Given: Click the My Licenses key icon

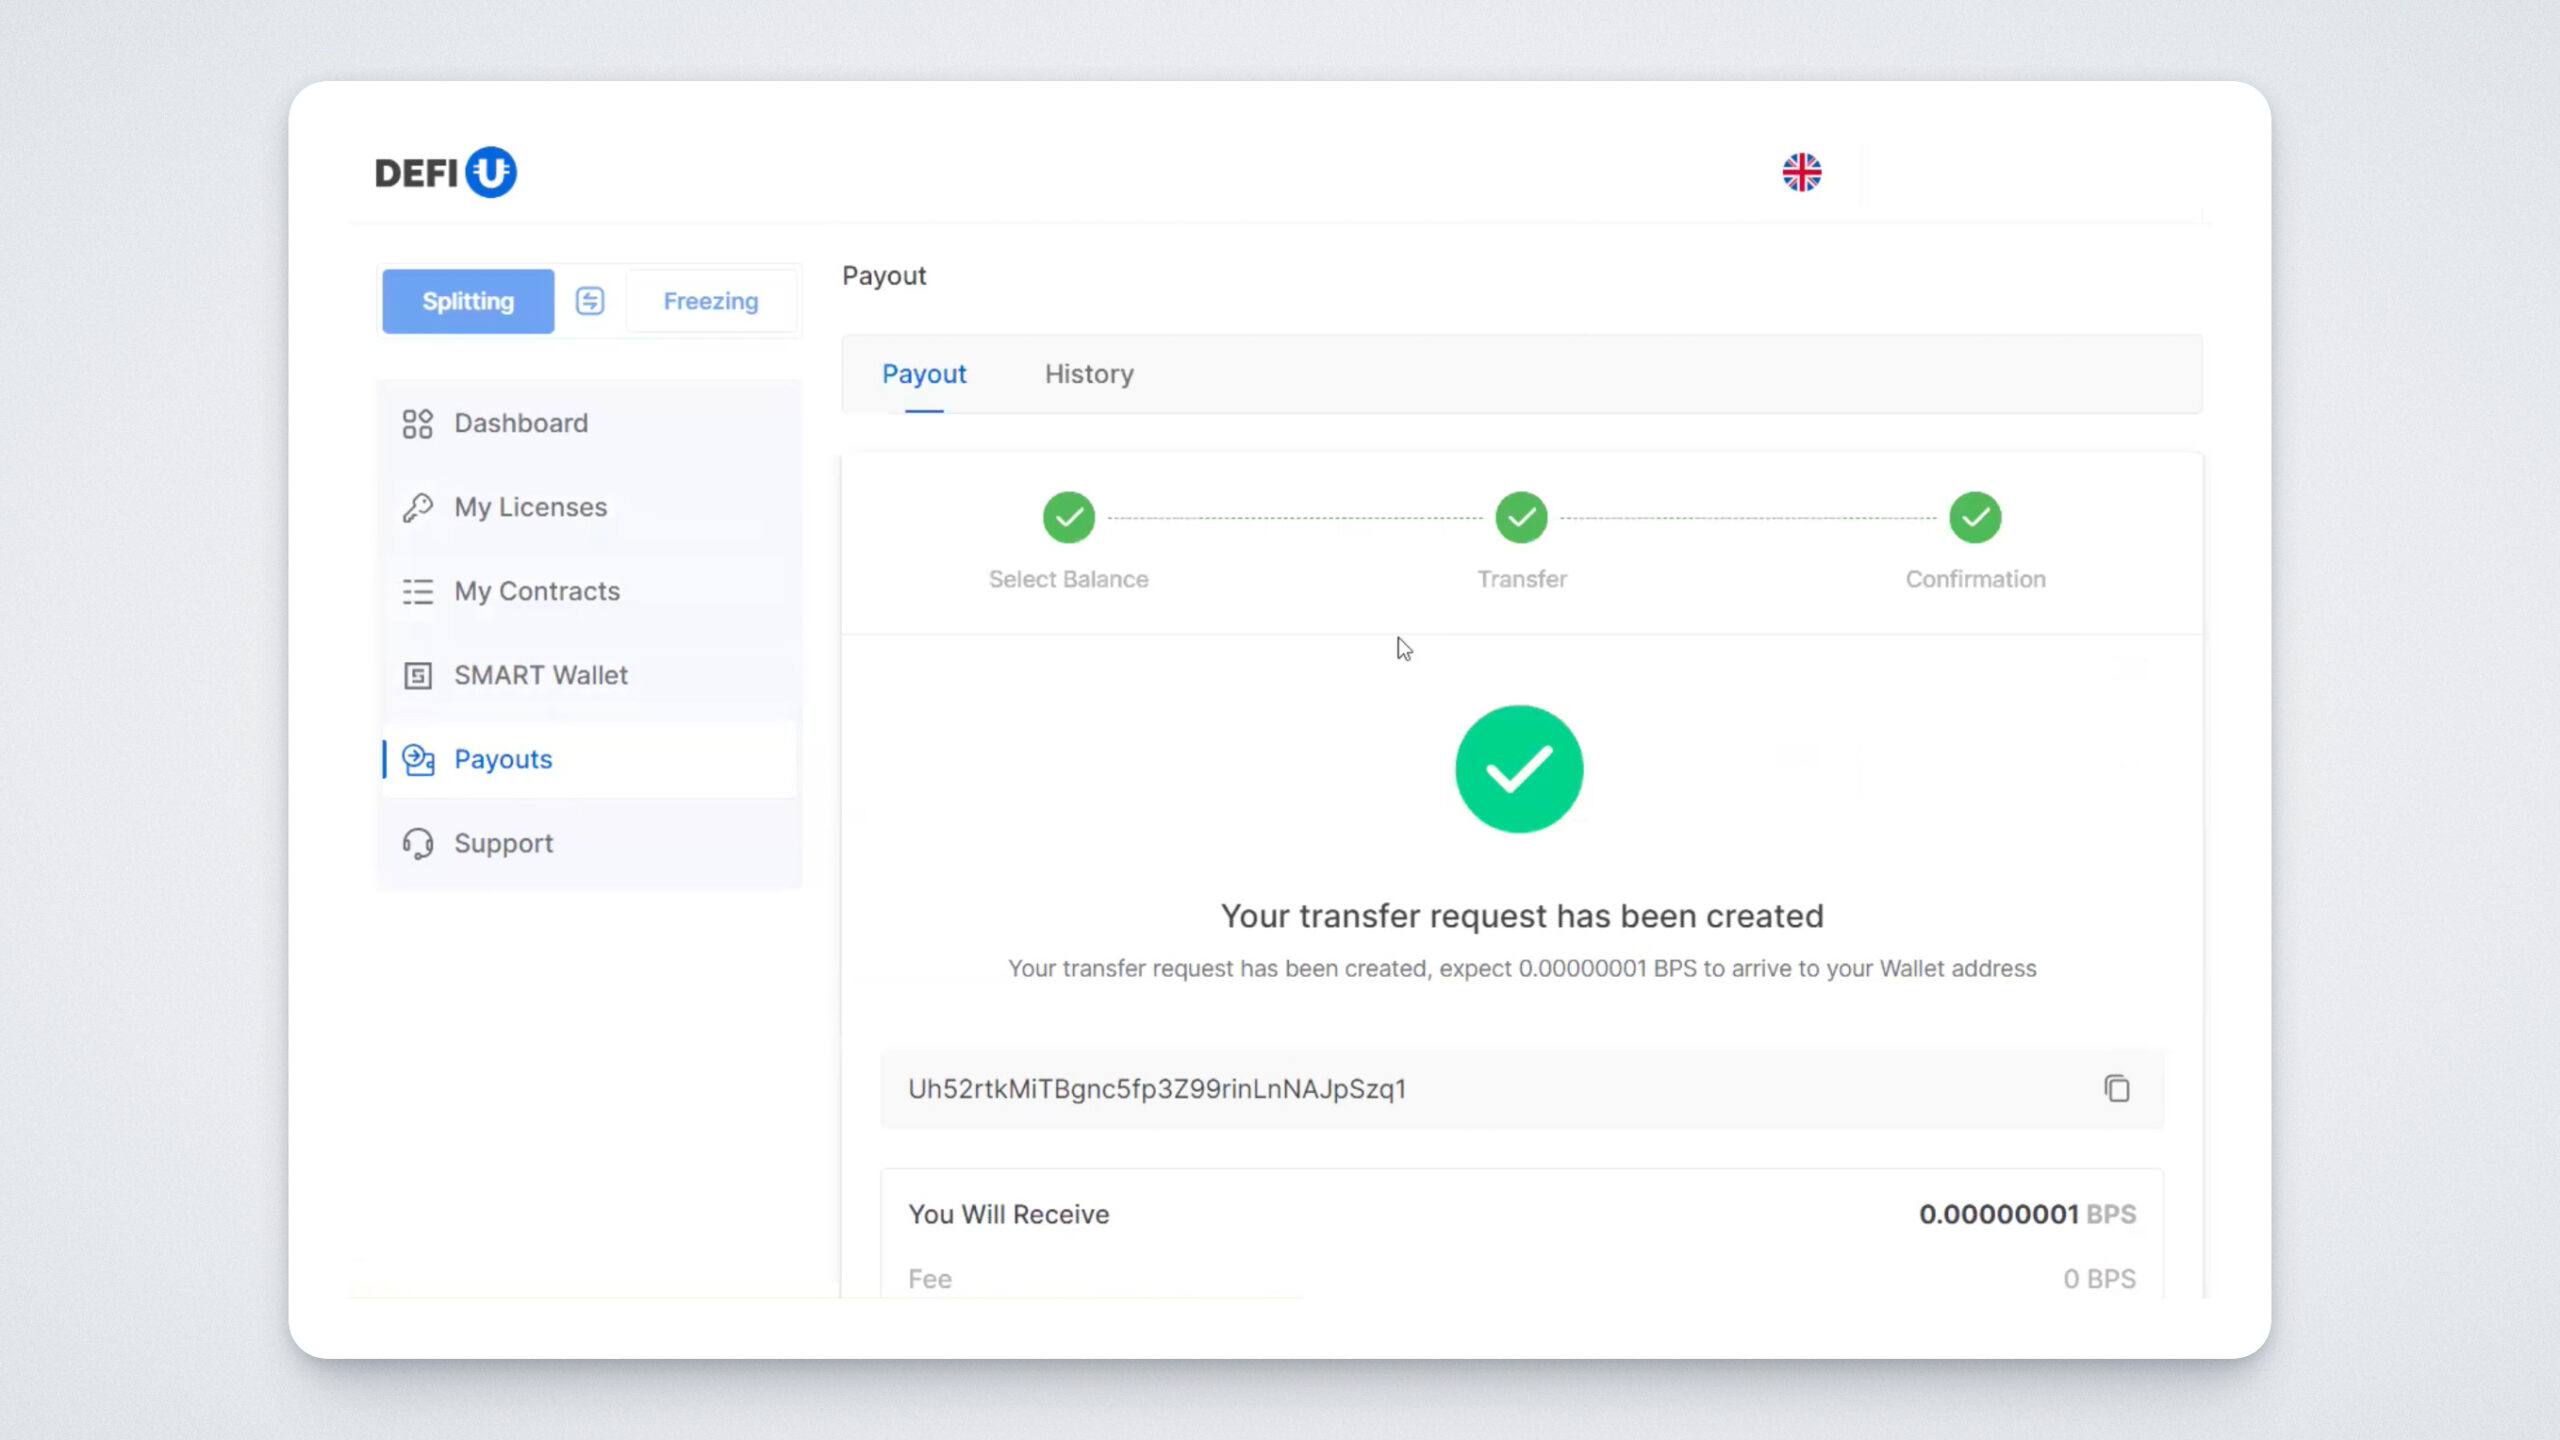Looking at the screenshot, I should coord(417,508).
